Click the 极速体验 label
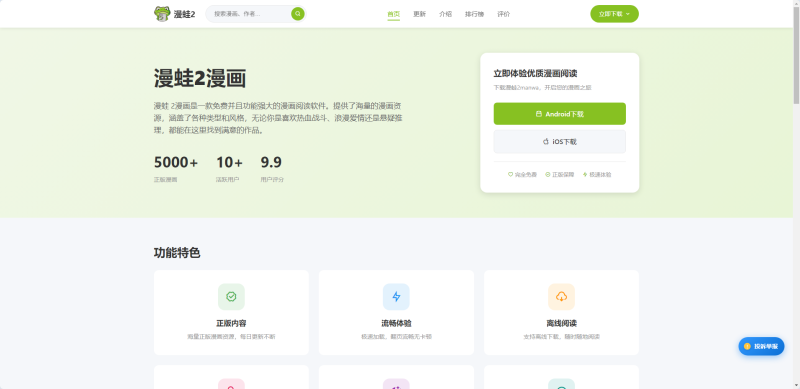Image resolution: width=800 pixels, height=389 pixels. click(601, 175)
